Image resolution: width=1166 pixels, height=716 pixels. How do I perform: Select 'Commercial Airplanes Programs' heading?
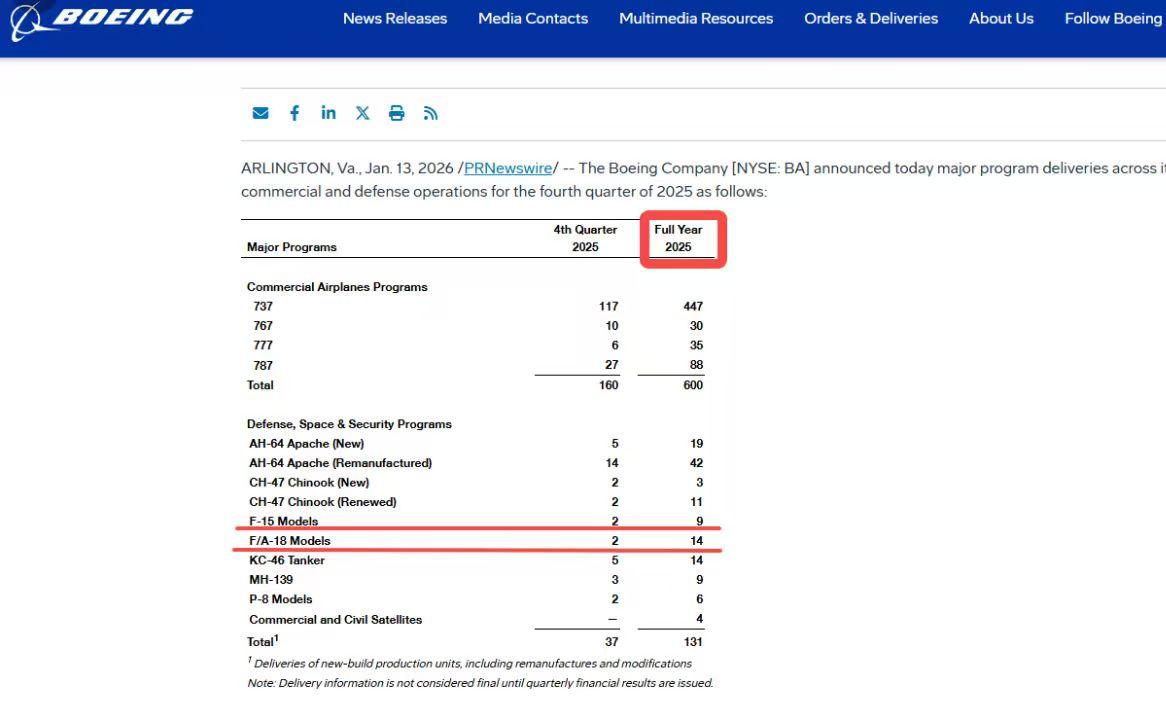tap(337, 287)
